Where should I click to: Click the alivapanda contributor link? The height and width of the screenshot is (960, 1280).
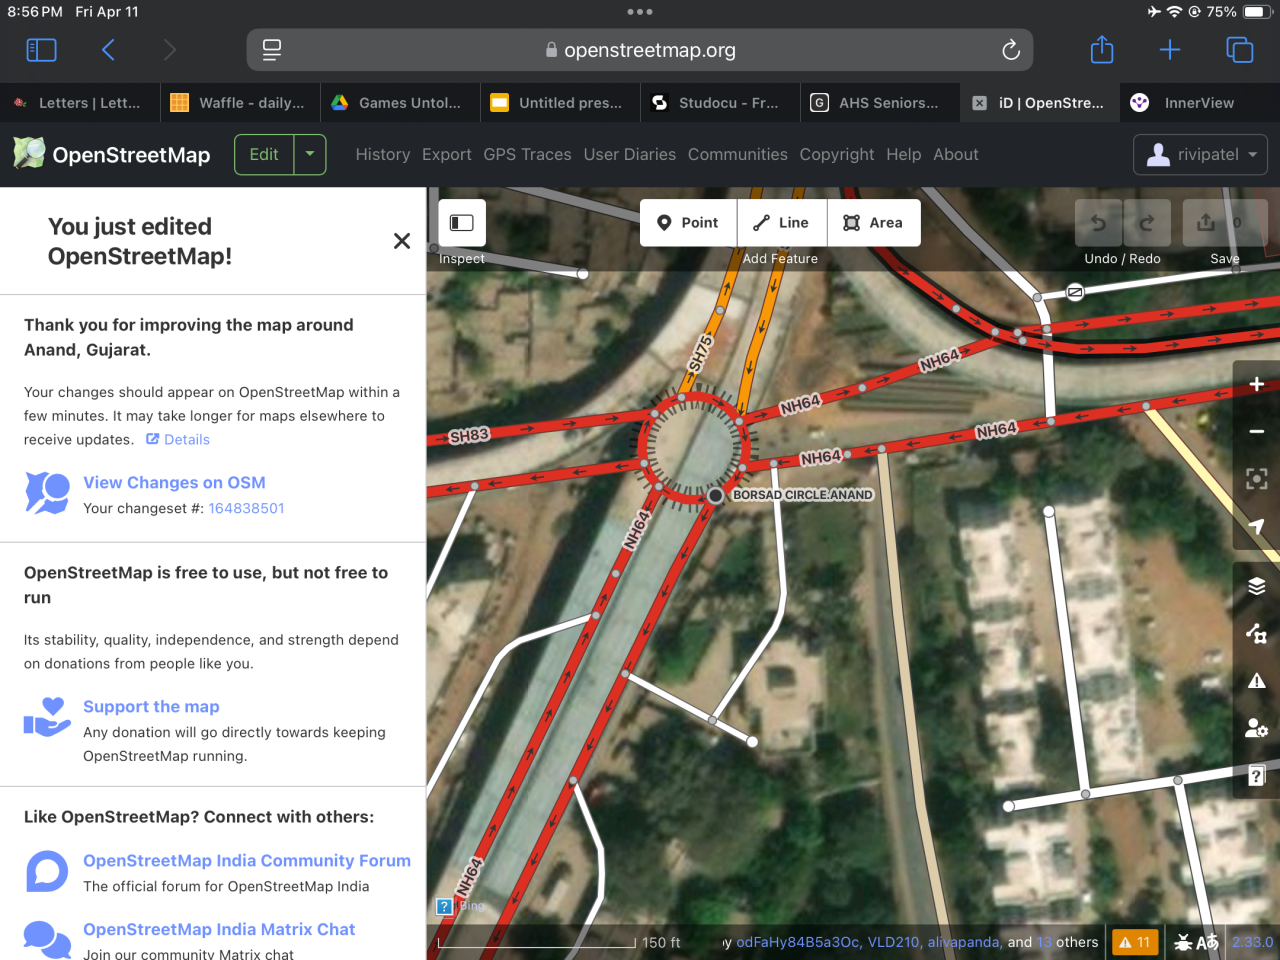964,942
